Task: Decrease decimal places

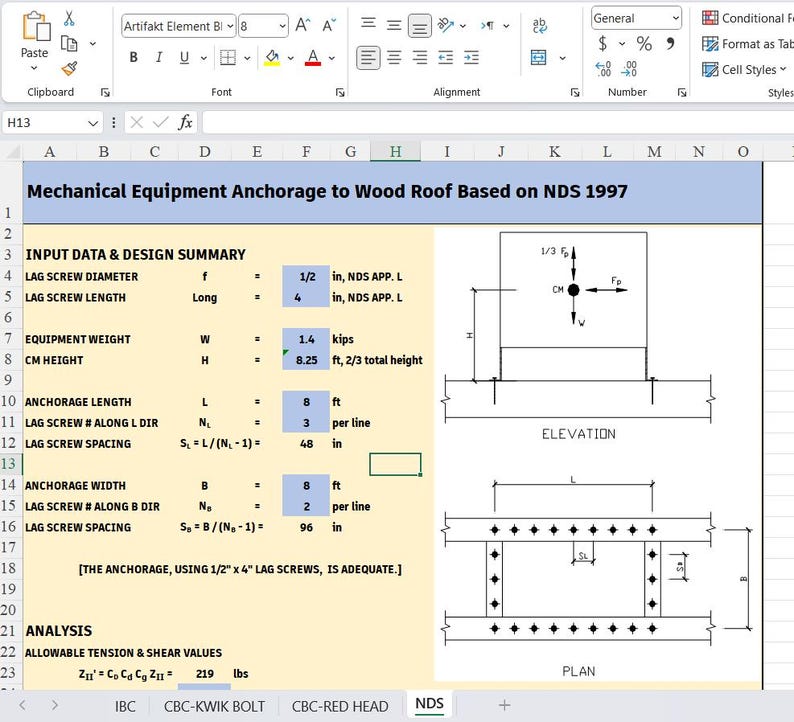Action: [x=629, y=69]
